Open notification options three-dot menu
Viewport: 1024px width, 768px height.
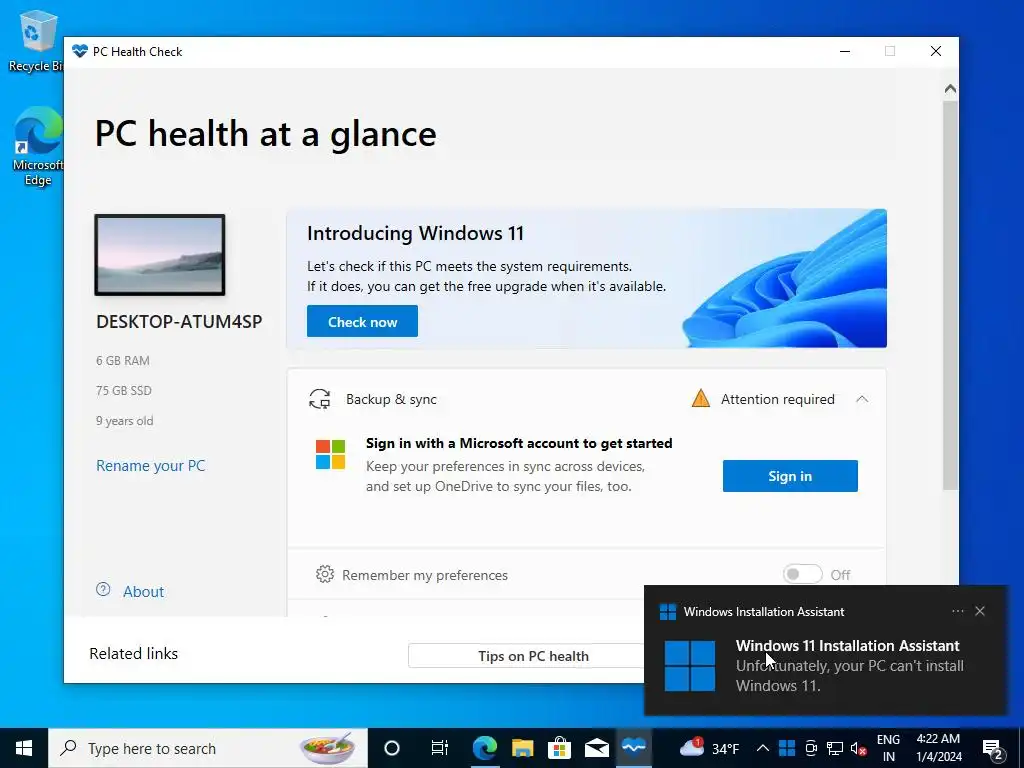point(957,611)
